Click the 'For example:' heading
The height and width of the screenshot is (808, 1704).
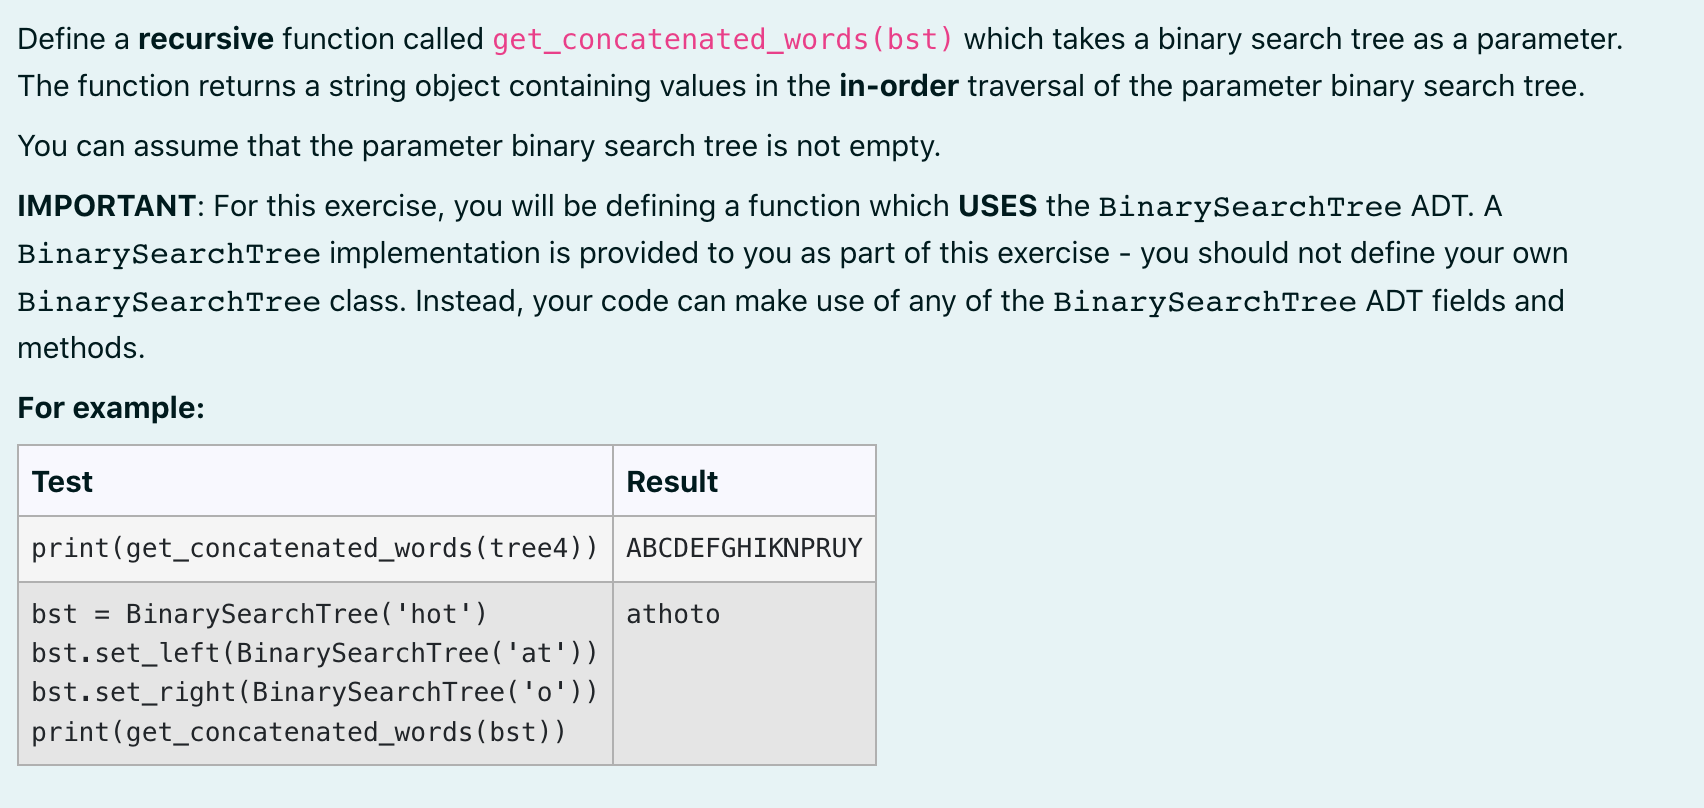pos(111,408)
